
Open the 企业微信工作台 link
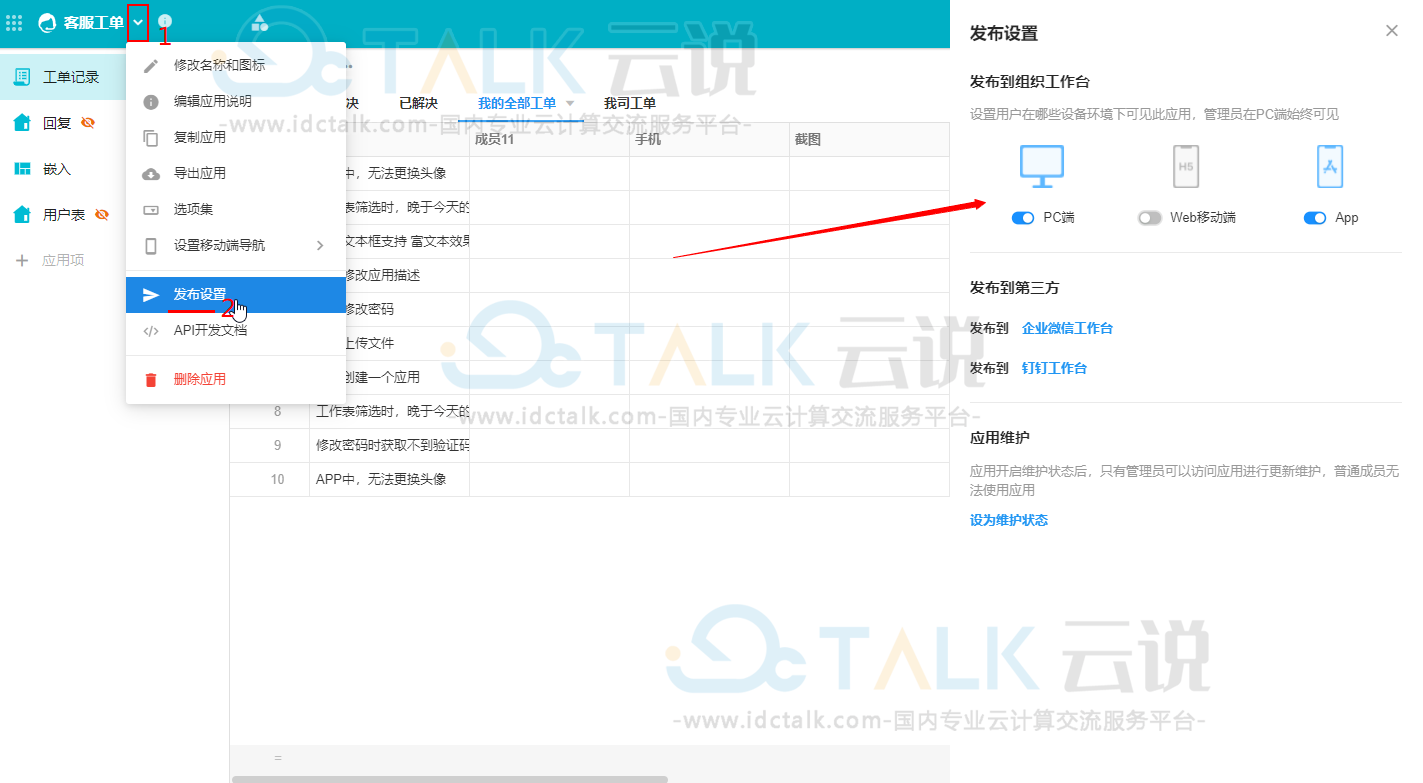[1067, 328]
